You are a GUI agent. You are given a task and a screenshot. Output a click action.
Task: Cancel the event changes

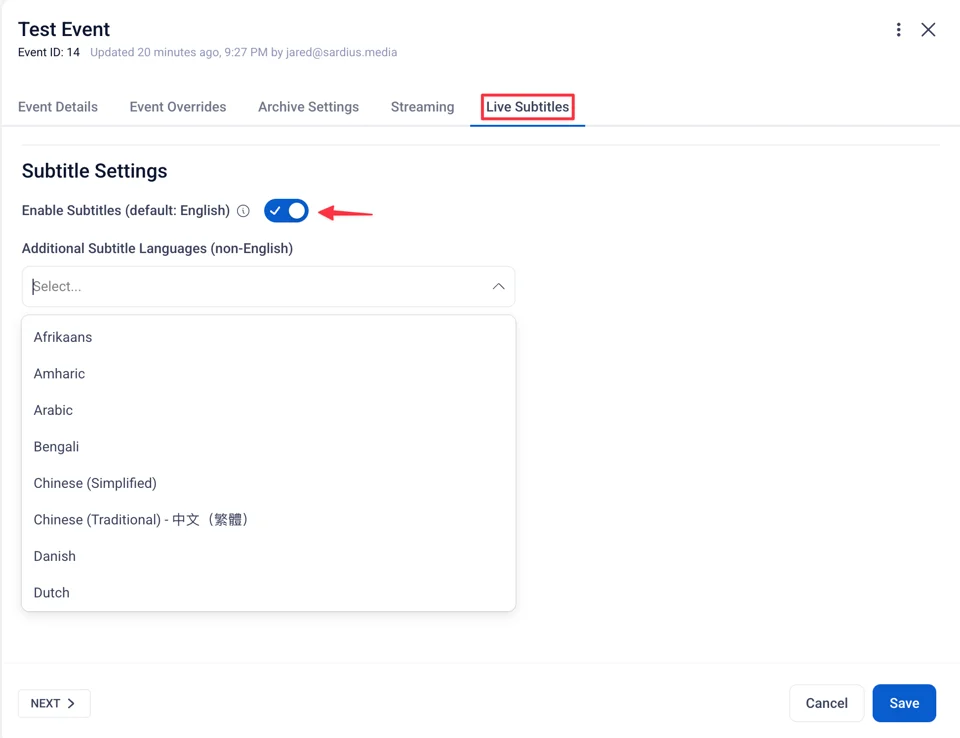pyautogui.click(x=827, y=703)
